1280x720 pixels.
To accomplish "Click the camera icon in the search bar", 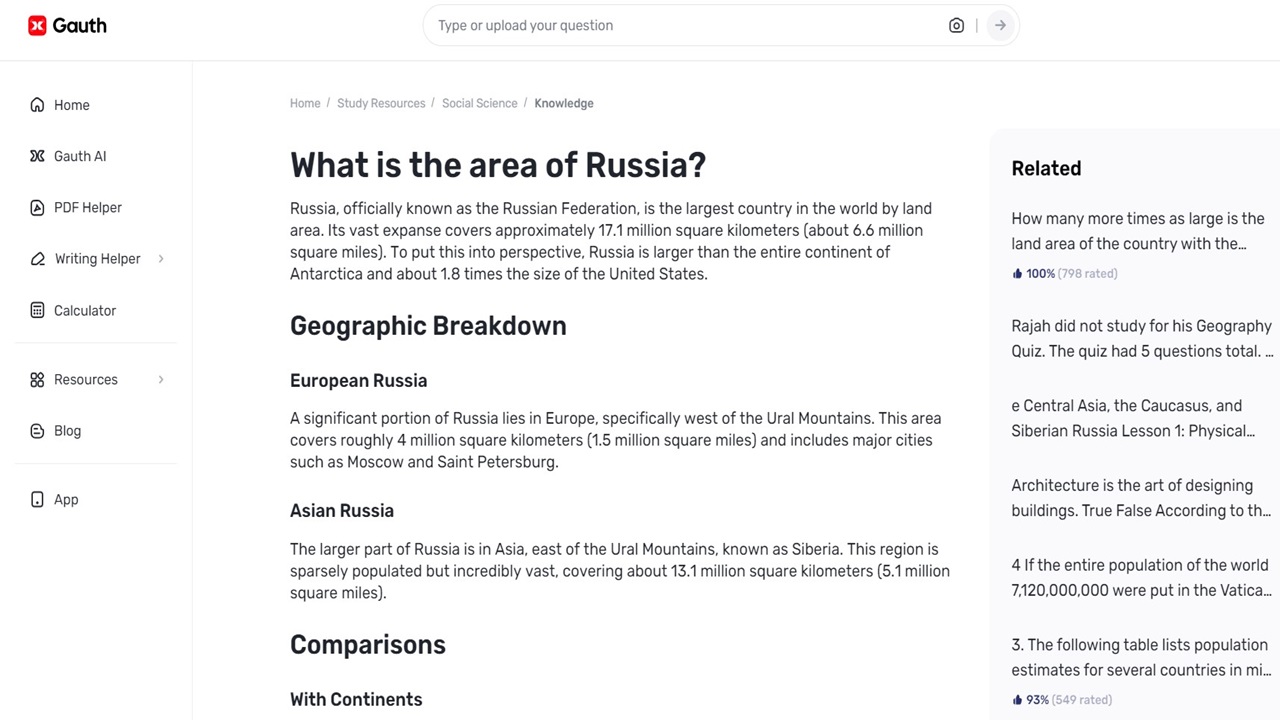I will [x=956, y=25].
